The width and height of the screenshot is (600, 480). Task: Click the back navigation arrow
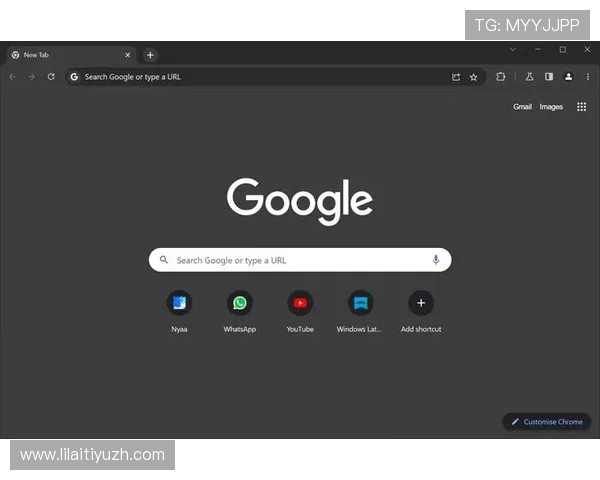(12, 77)
